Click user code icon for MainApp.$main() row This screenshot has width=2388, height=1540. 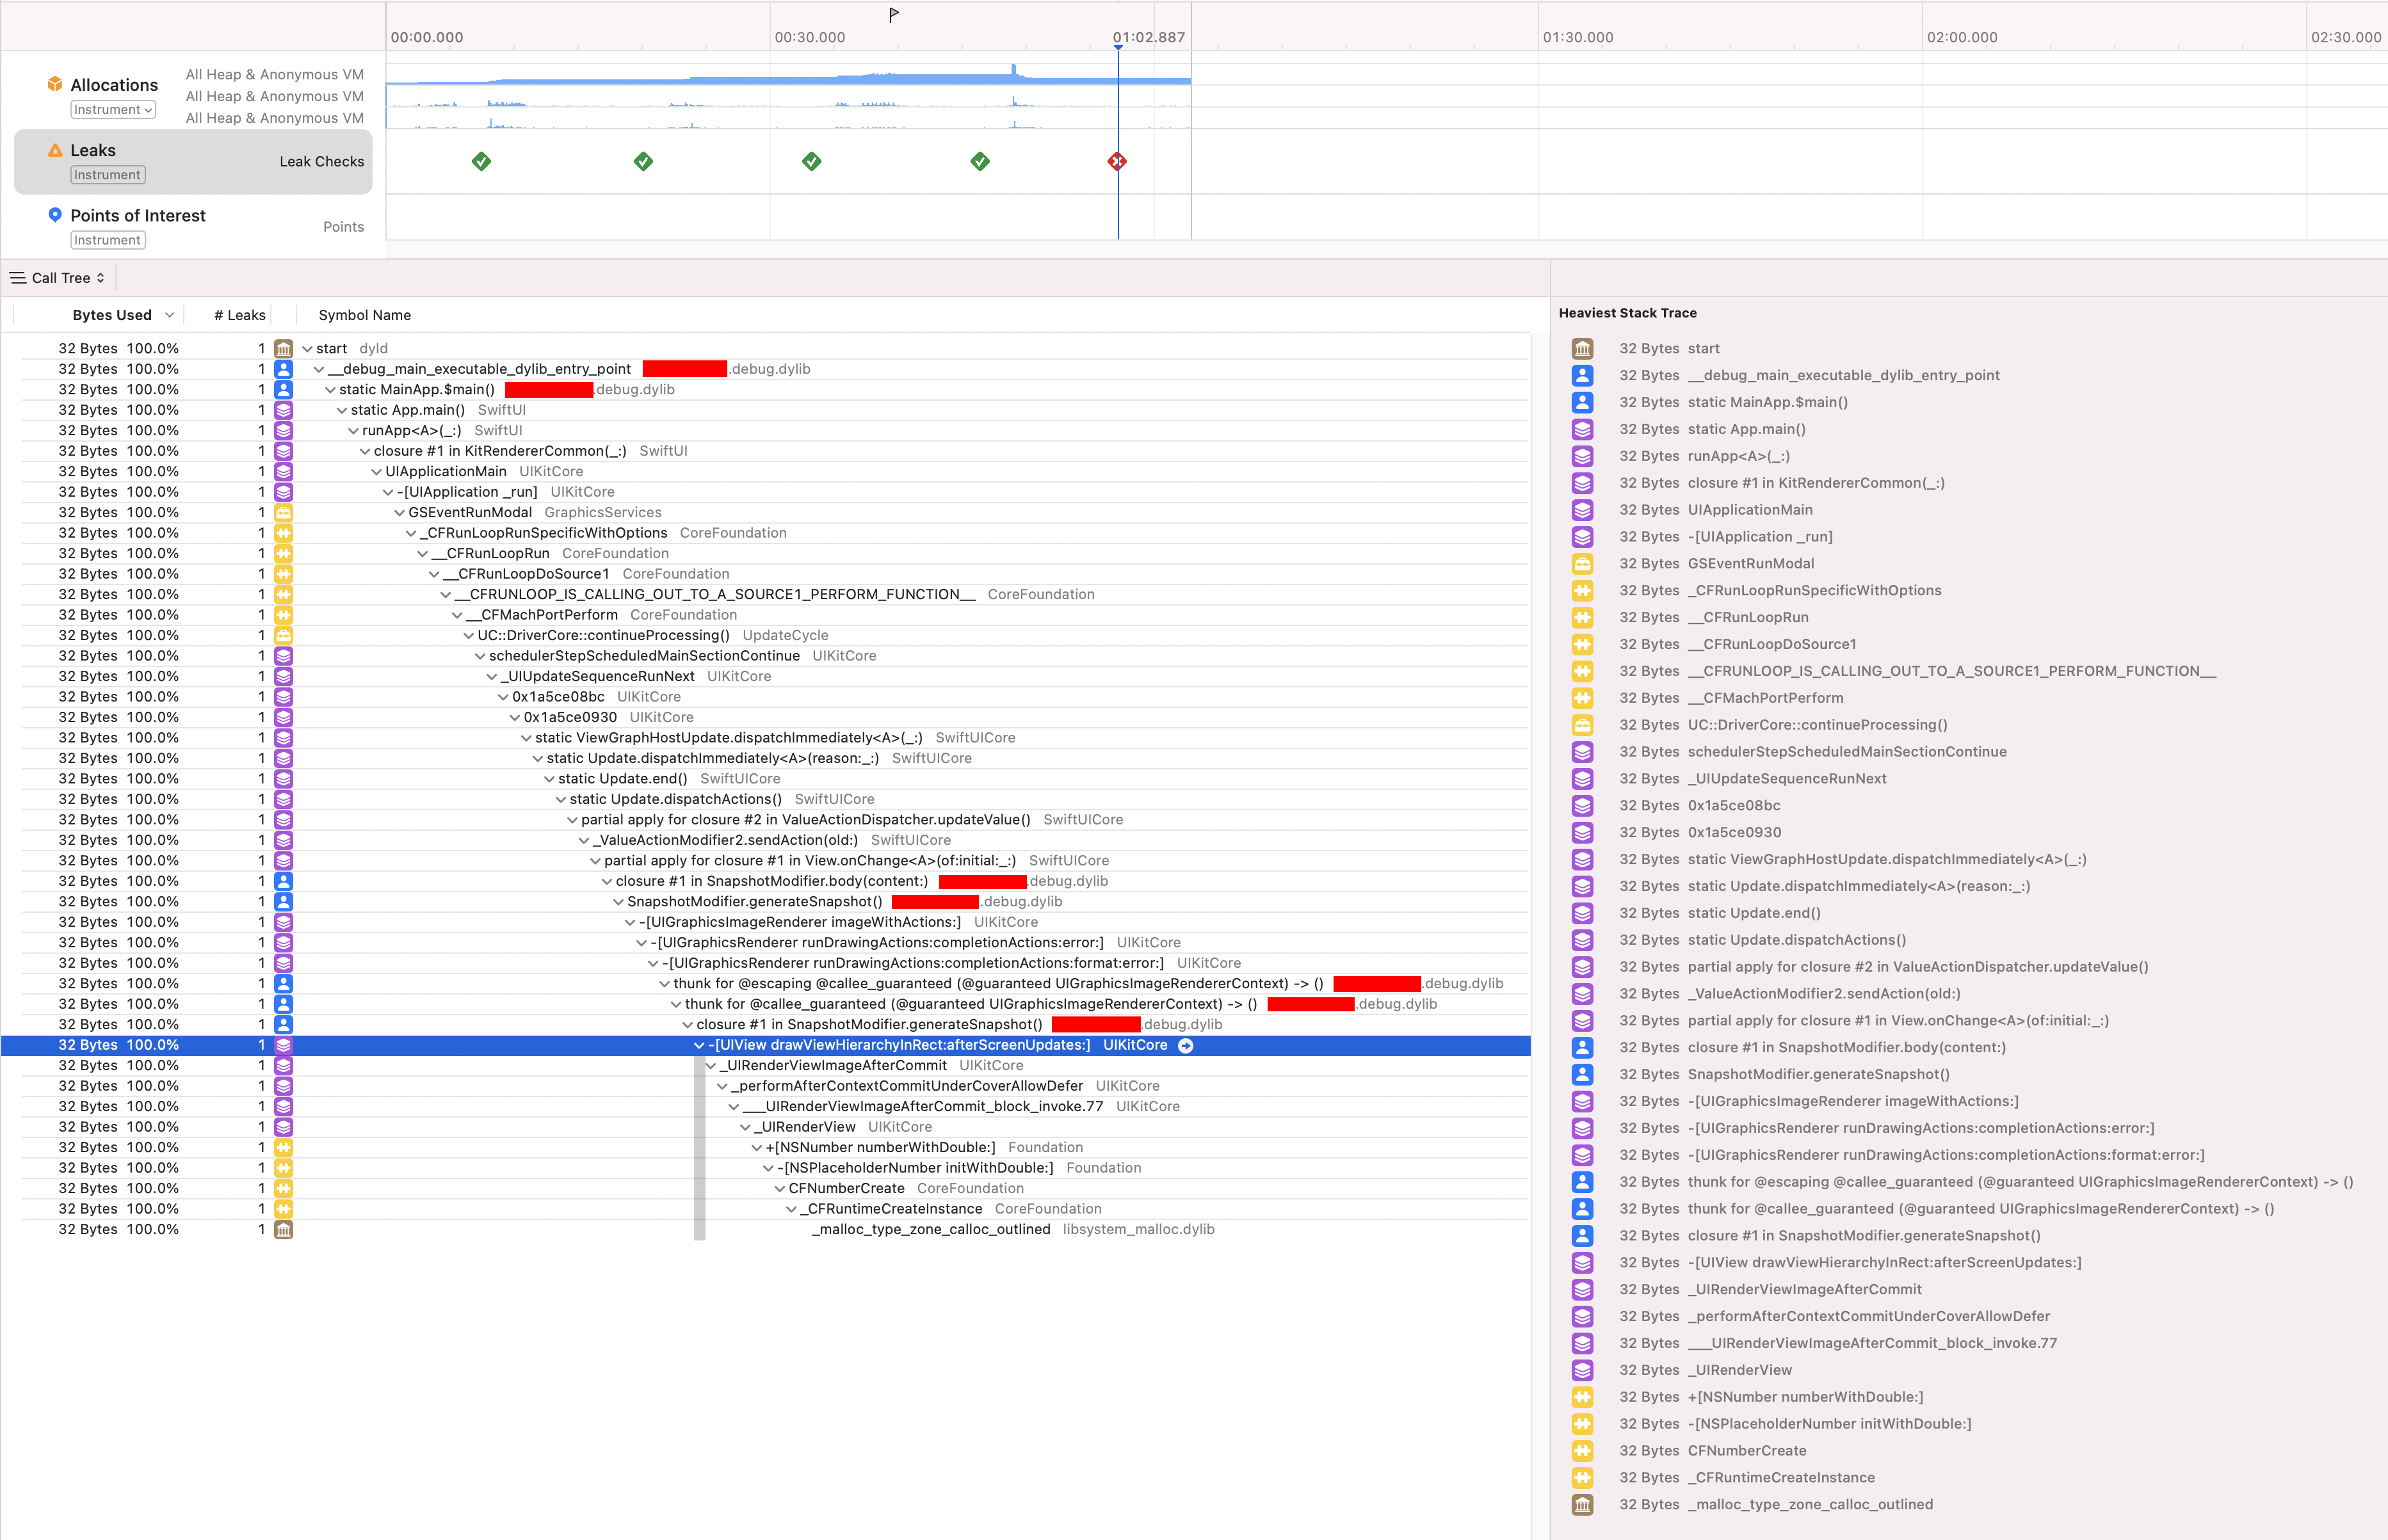tap(284, 390)
